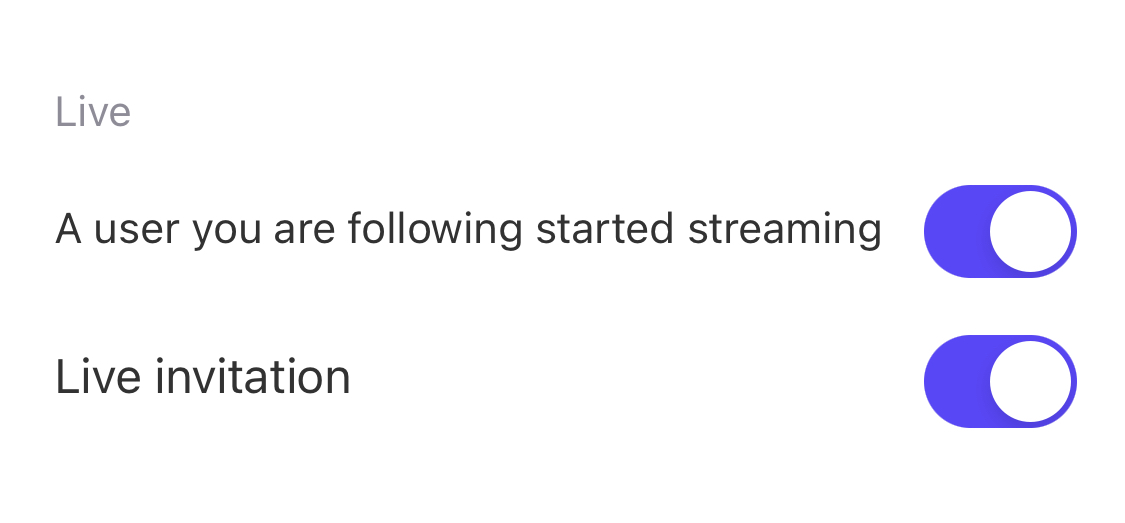Click the word 'invitation' in second row
Image resolution: width=1125 pixels, height=523 pixels.
pyautogui.click(x=253, y=377)
